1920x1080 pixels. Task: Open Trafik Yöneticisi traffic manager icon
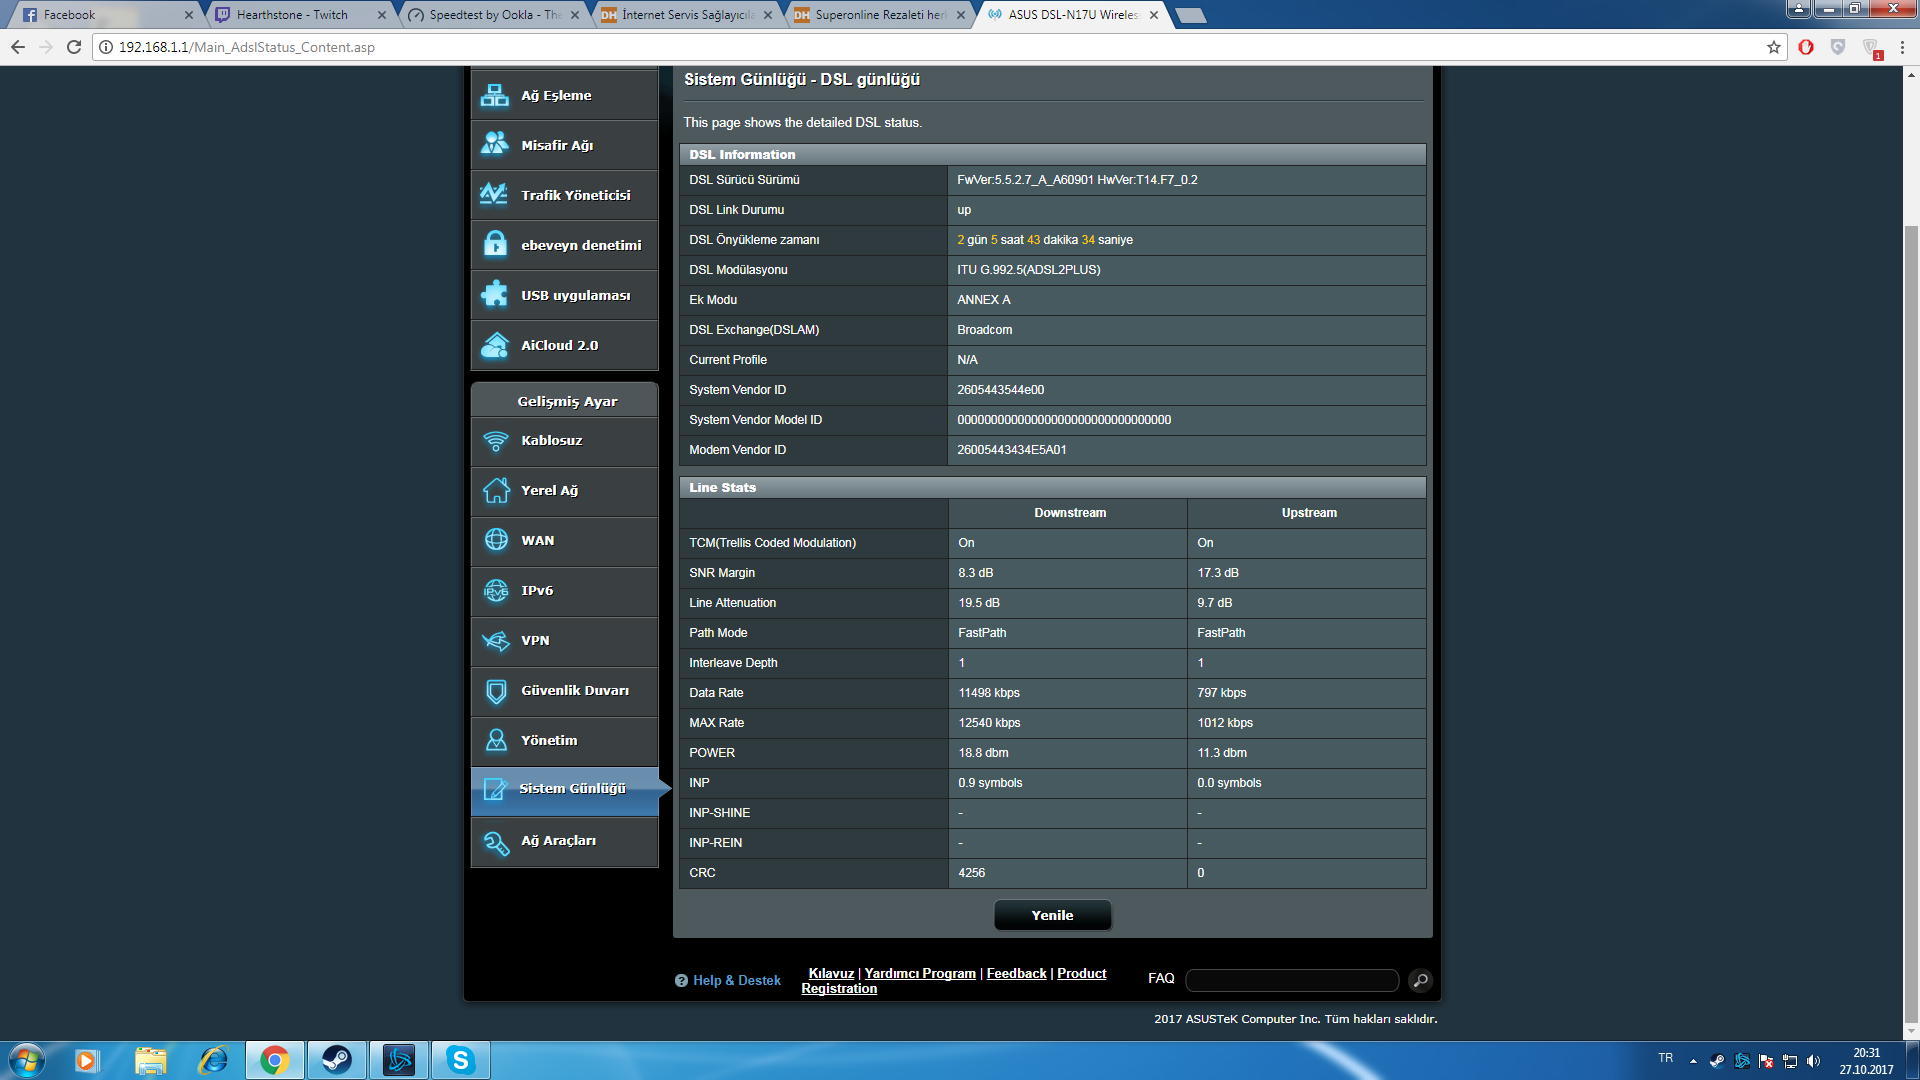tap(495, 195)
